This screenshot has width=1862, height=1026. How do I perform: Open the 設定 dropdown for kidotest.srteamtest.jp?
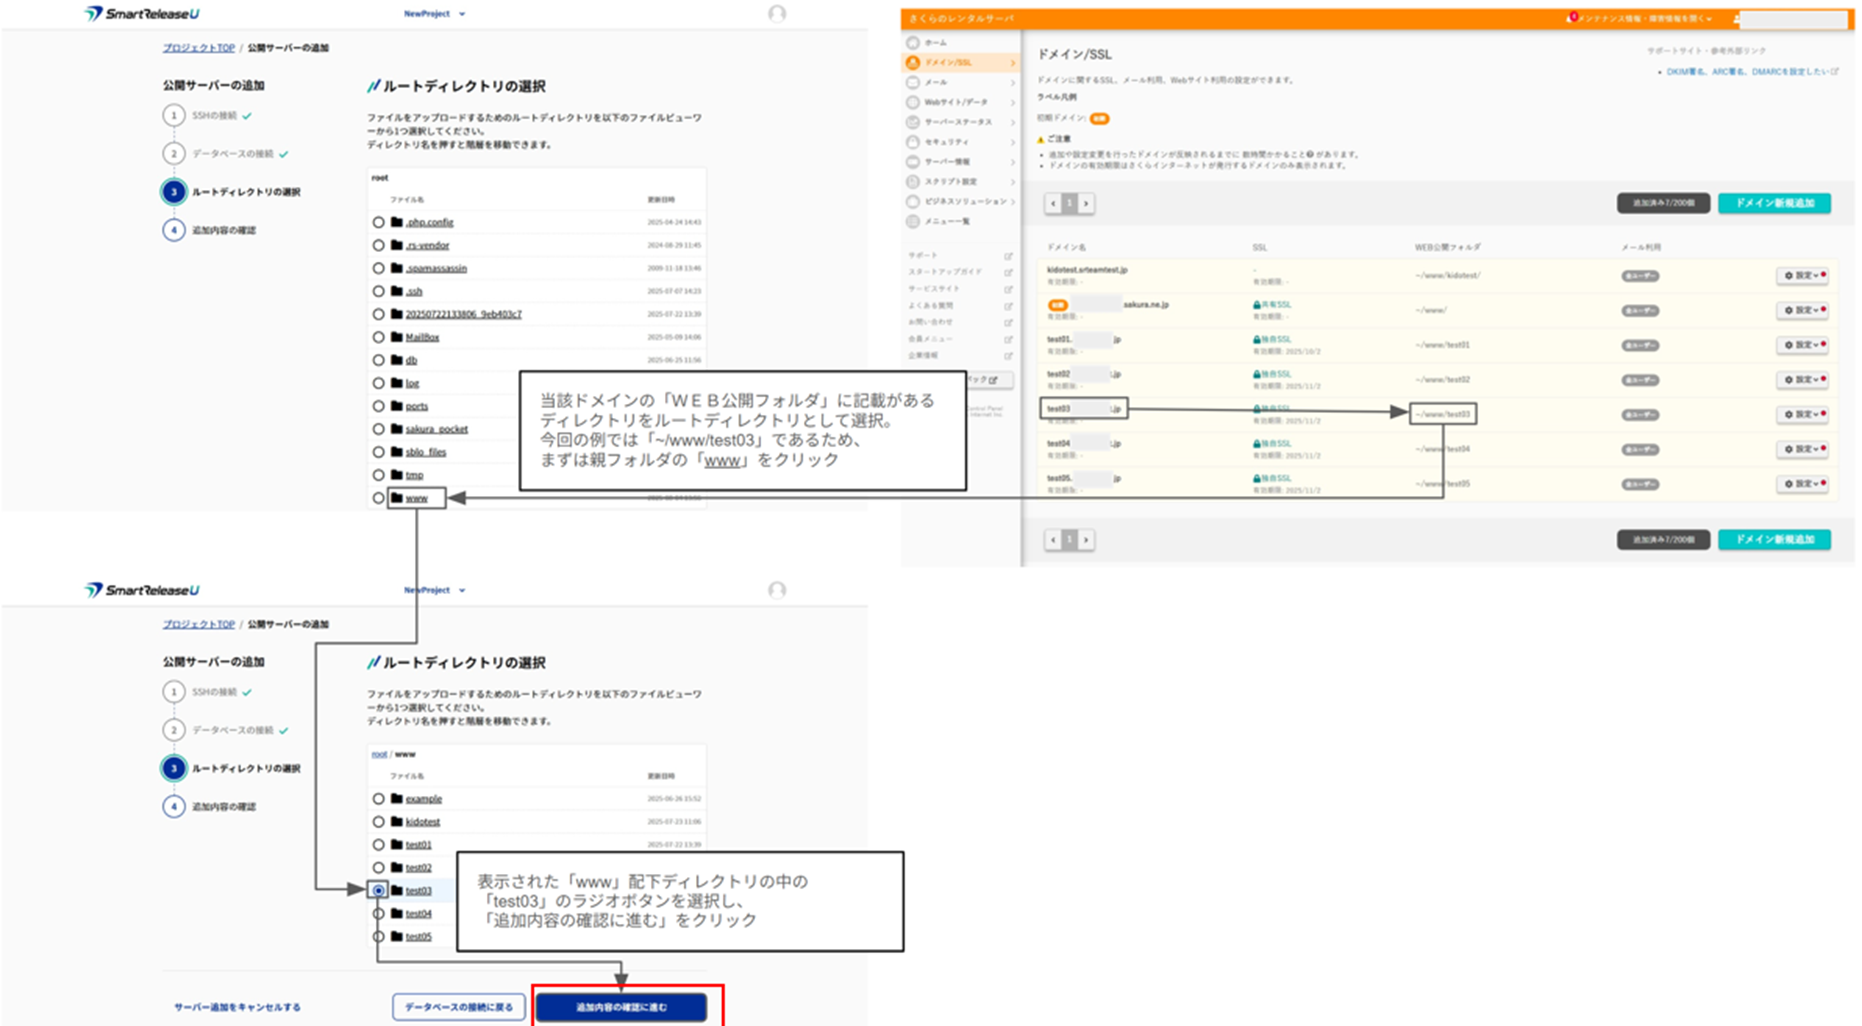tap(1802, 276)
